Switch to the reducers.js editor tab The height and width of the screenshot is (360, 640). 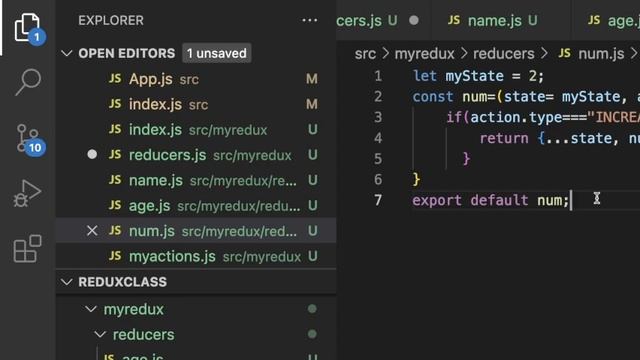pyautogui.click(x=384, y=20)
